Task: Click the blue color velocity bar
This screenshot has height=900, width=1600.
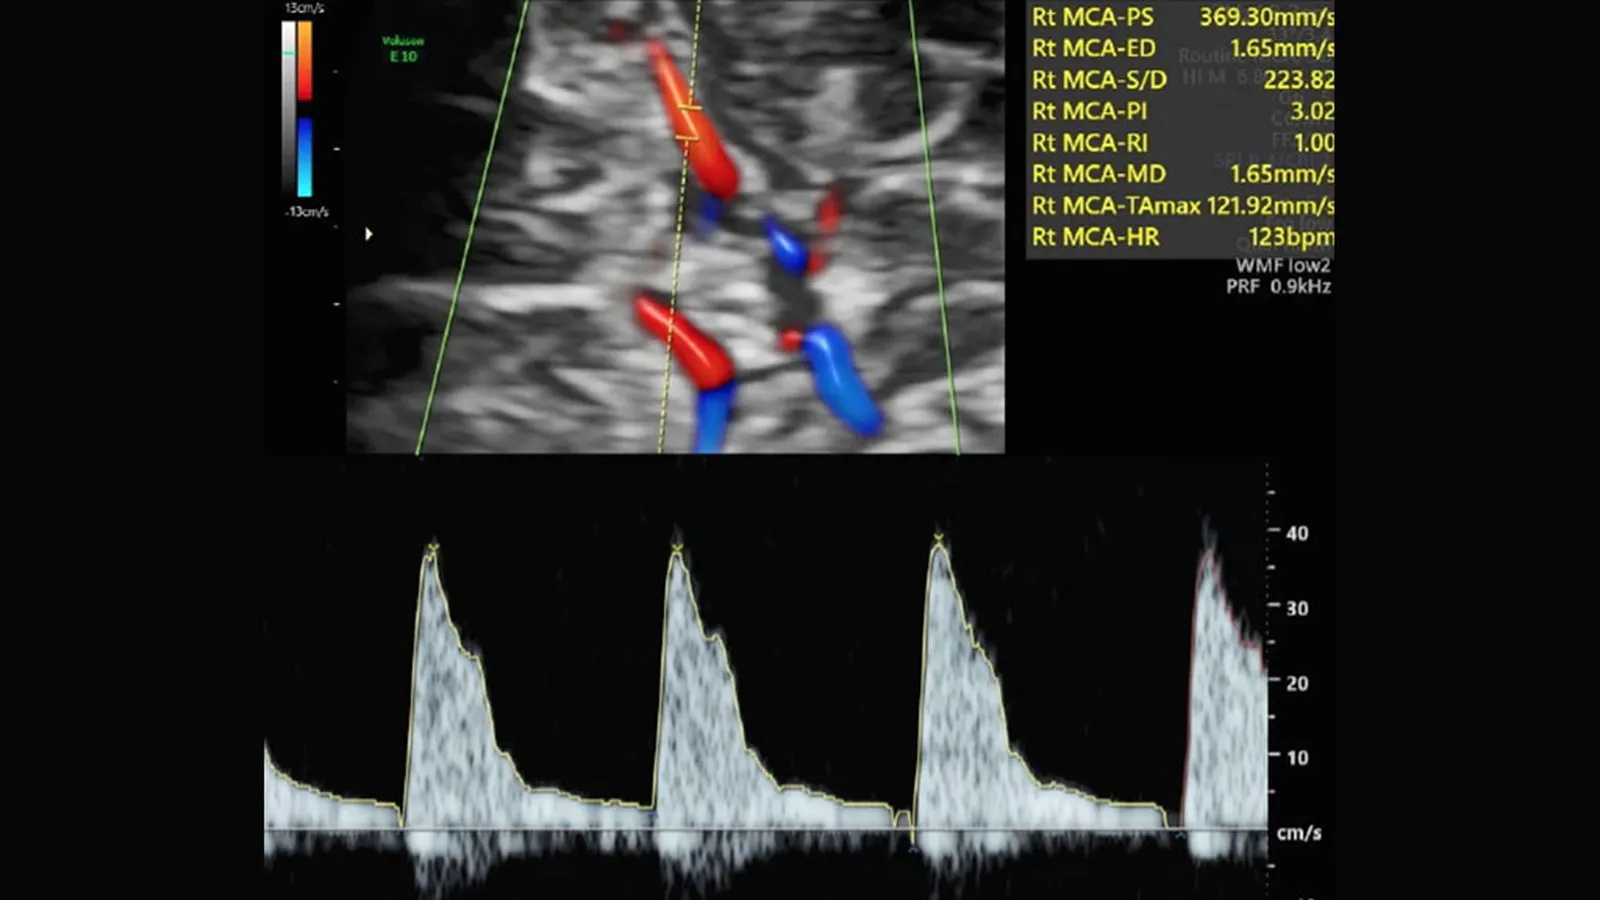Action: click(x=304, y=156)
